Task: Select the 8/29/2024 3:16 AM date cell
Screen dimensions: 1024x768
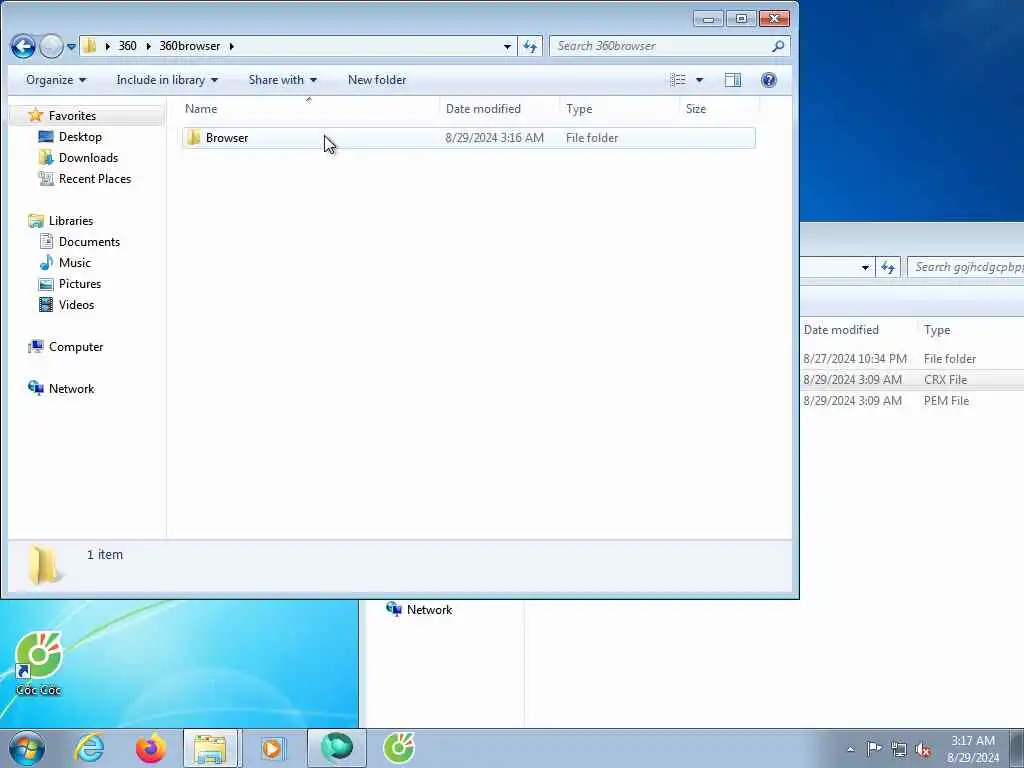Action: coord(494,138)
